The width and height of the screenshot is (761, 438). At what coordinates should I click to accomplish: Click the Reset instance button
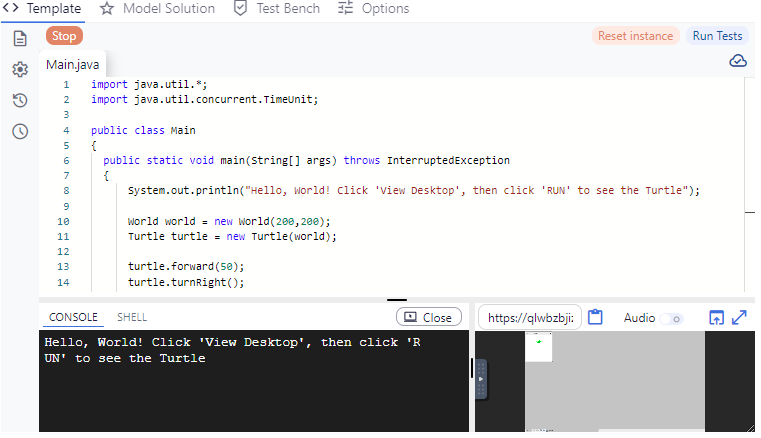(635, 36)
